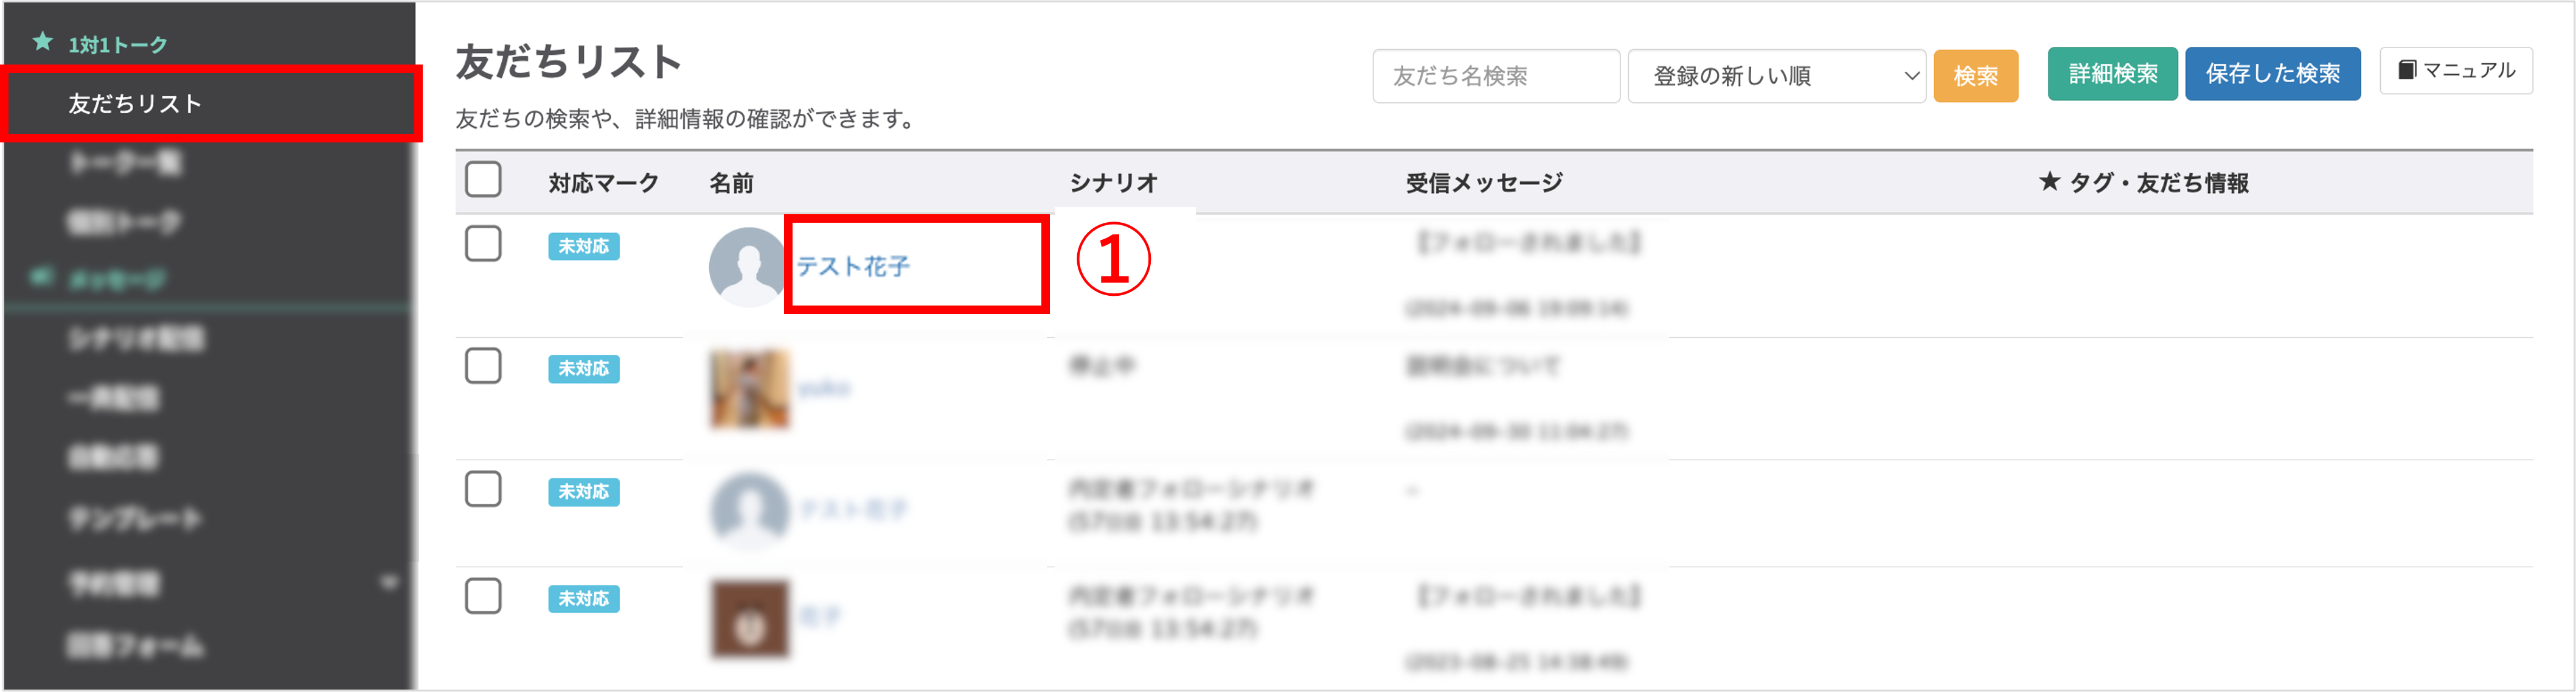Screen dimensions: 2576x692
Task: Click the orange 検索 button
Action: (x=1975, y=76)
